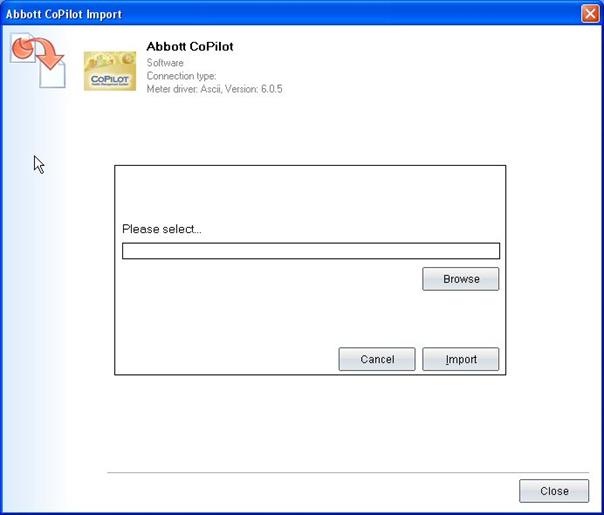Close the window using the title bar X
The height and width of the screenshot is (515, 604).
coord(590,14)
